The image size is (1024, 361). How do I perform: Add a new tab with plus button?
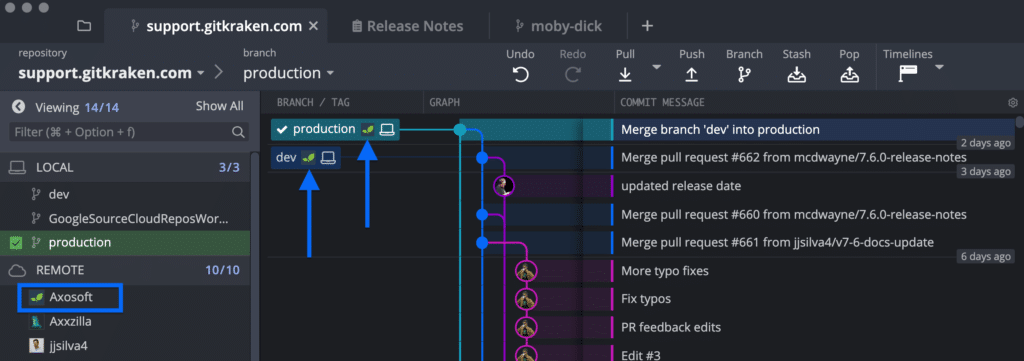647,26
